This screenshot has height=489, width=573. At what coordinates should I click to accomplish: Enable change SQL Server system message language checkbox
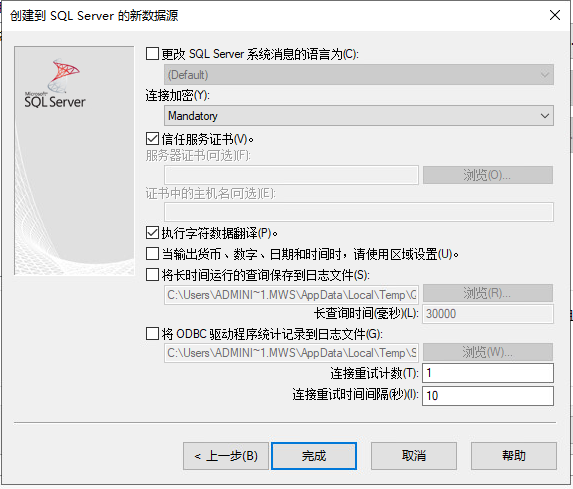(152, 53)
